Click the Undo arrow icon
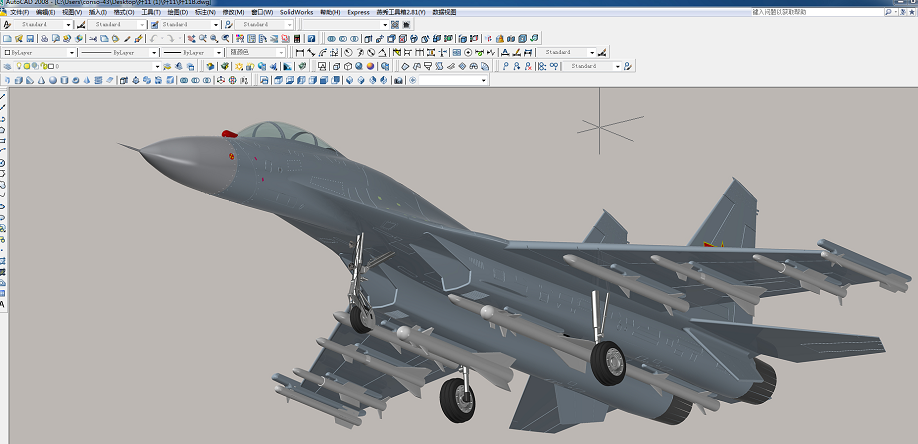Viewport: 918px width, 444px height. 154,38
